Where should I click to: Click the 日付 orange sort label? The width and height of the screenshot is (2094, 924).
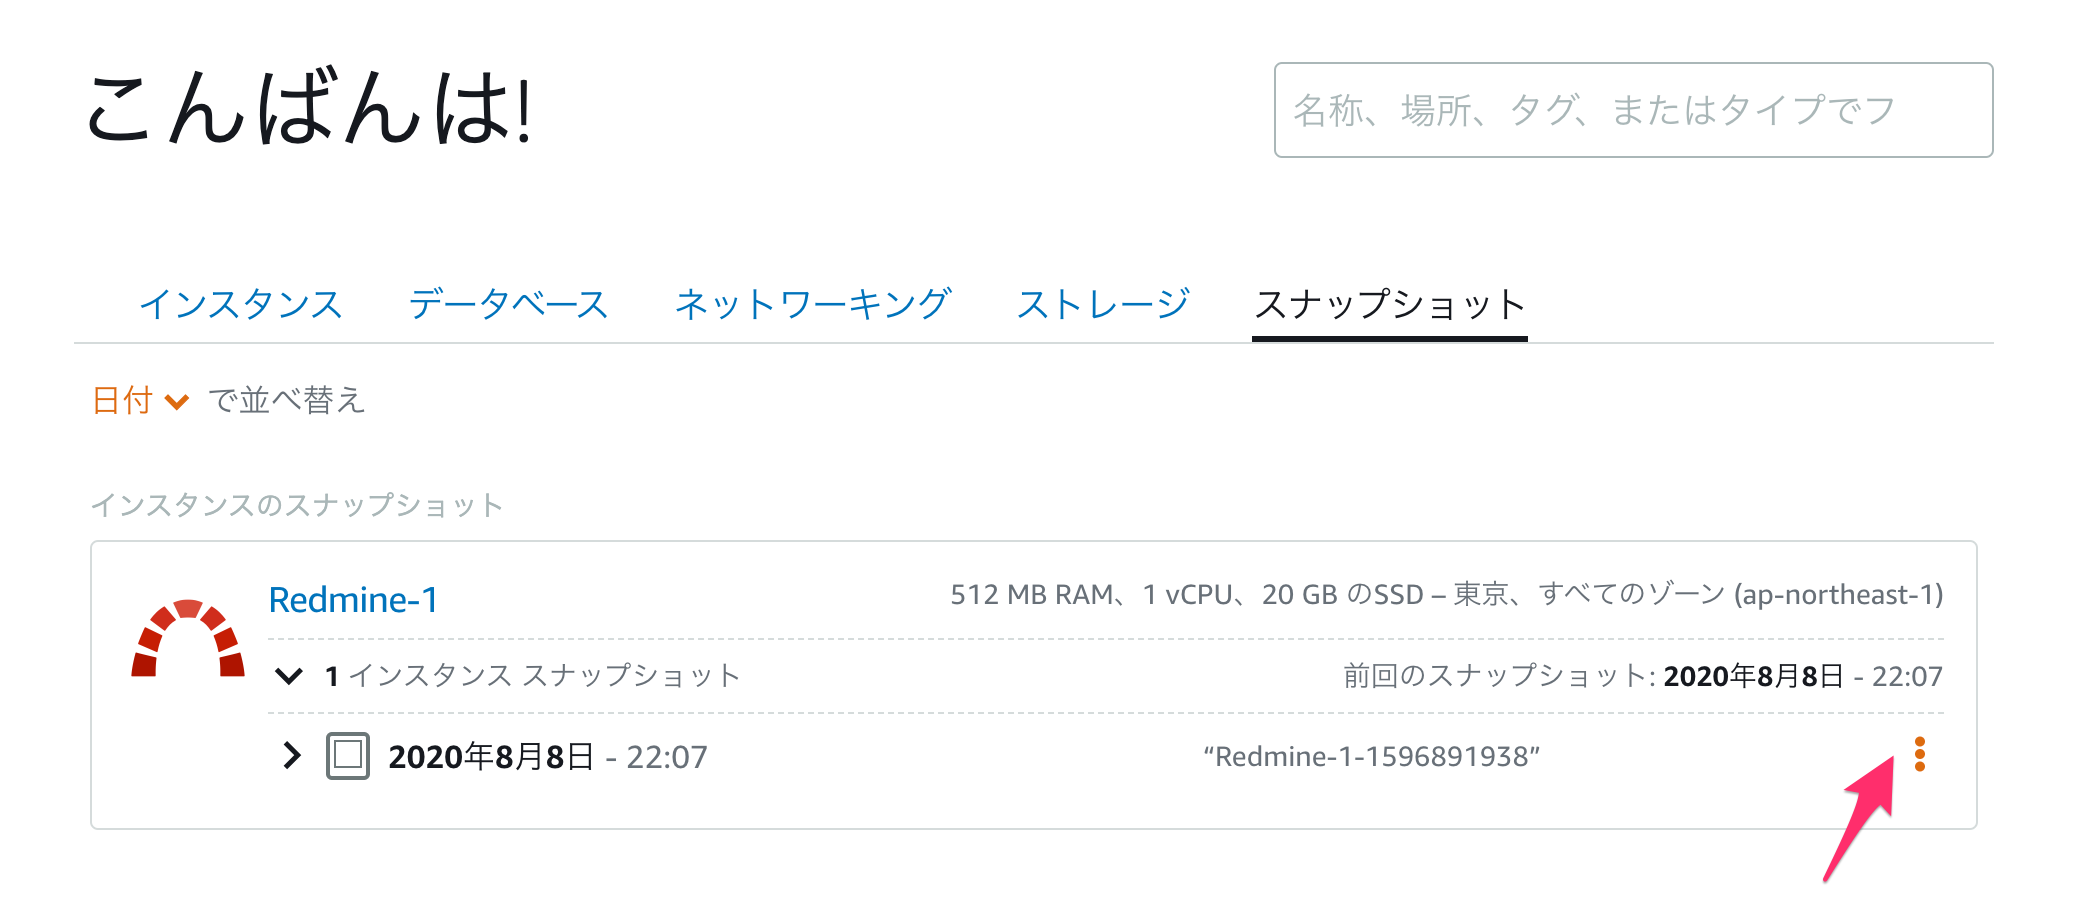(120, 401)
